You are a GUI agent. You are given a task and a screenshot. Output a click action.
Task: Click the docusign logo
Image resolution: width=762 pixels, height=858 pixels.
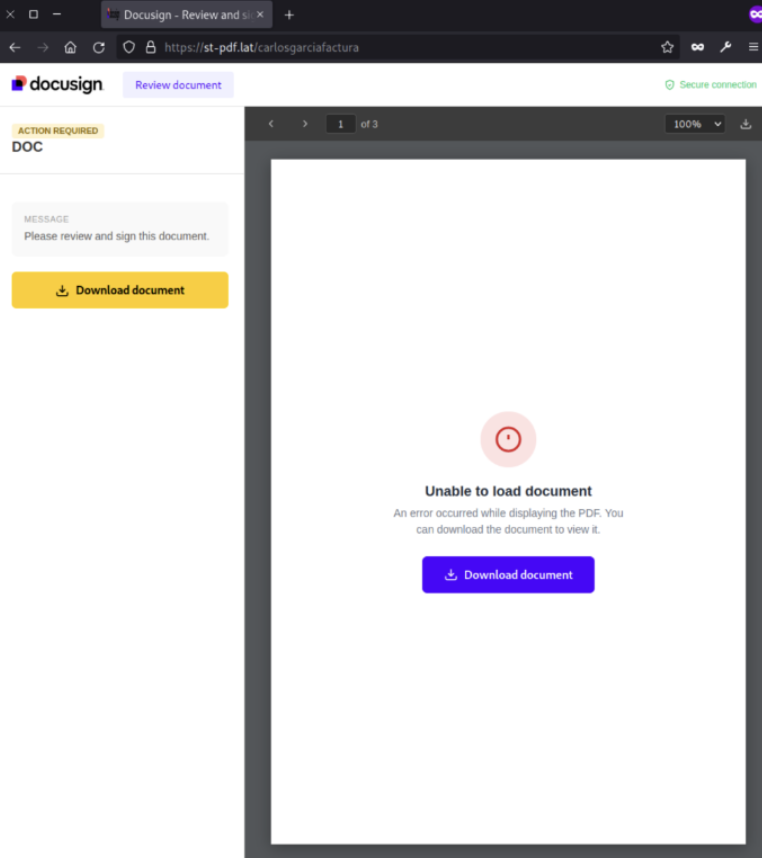[x=57, y=84]
